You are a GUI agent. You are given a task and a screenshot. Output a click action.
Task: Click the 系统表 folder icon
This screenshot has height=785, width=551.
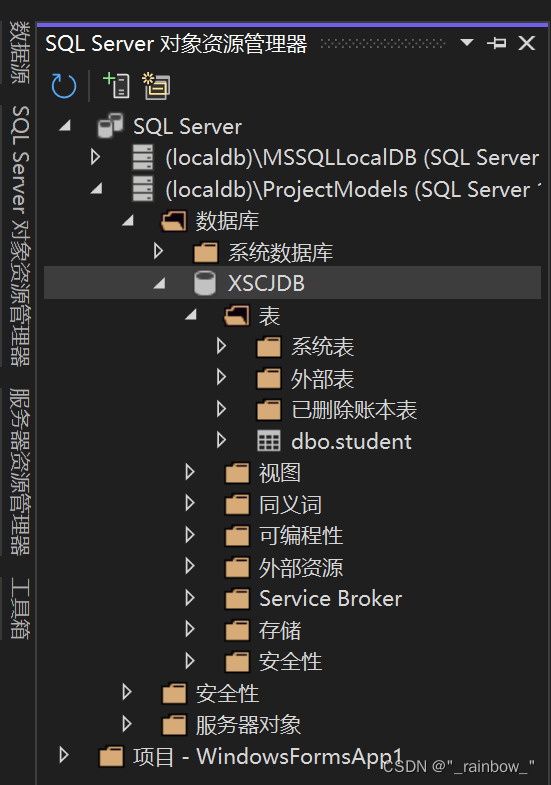click(269, 346)
